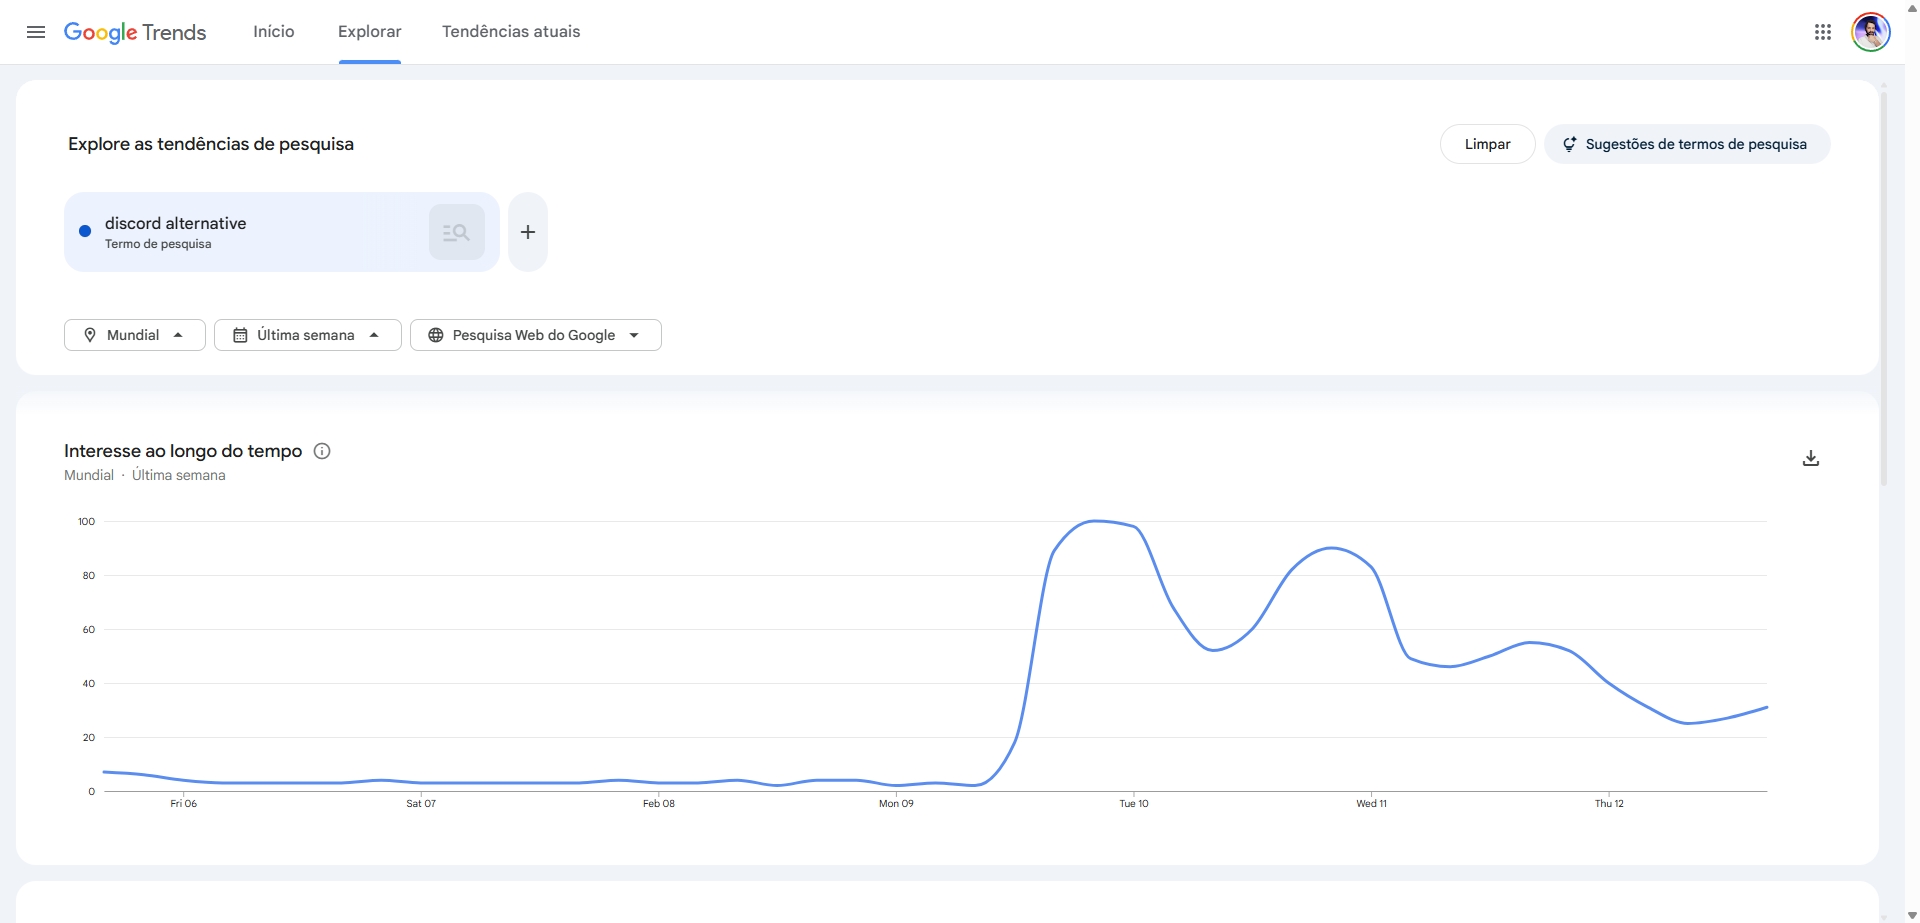Switch to the Início tab
Image resolution: width=1920 pixels, height=923 pixels.
pyautogui.click(x=273, y=31)
